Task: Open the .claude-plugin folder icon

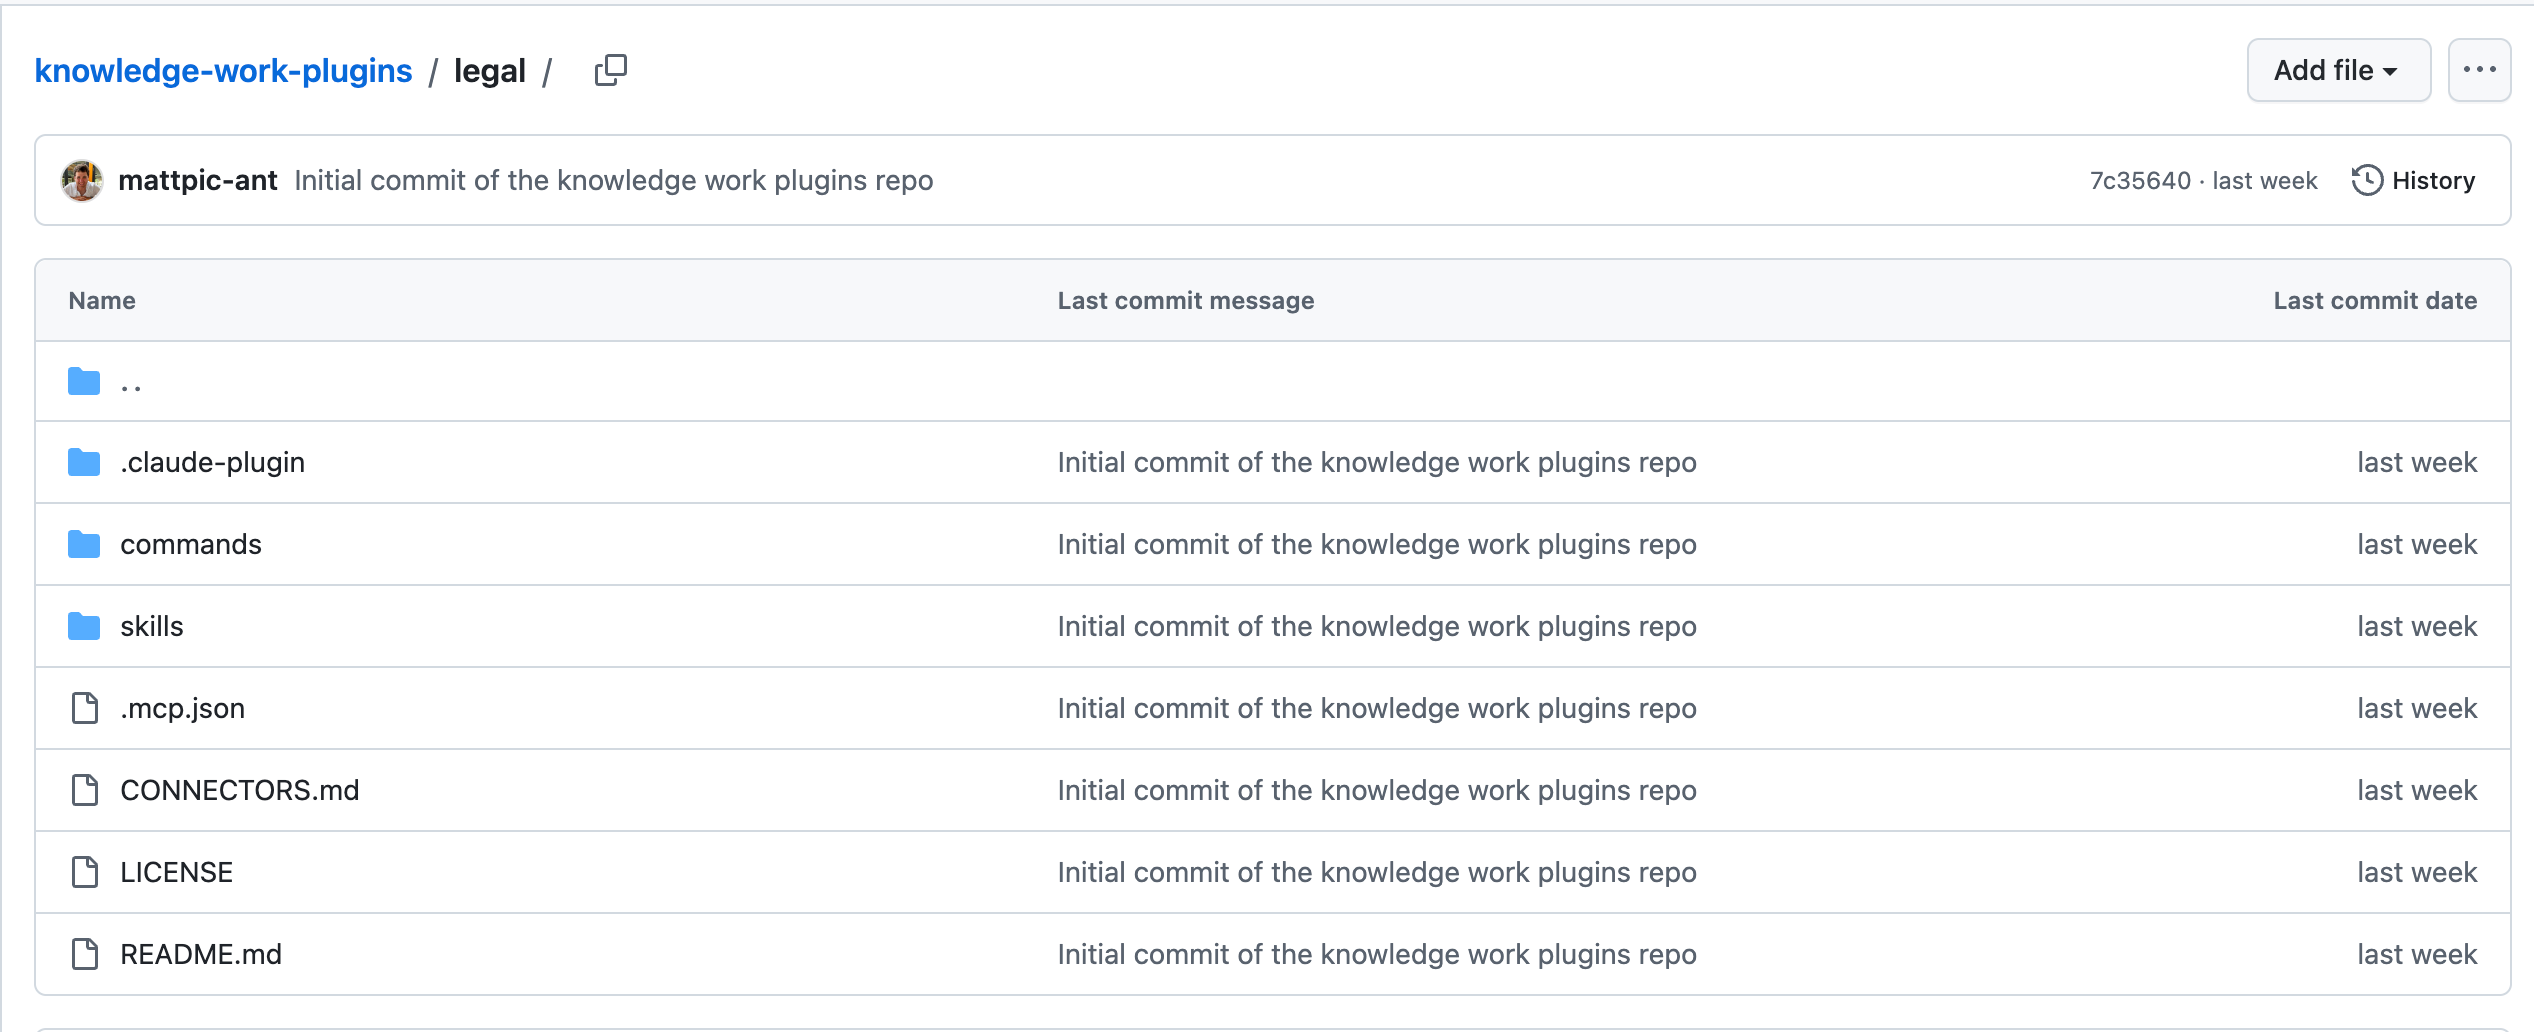Action: [83, 462]
